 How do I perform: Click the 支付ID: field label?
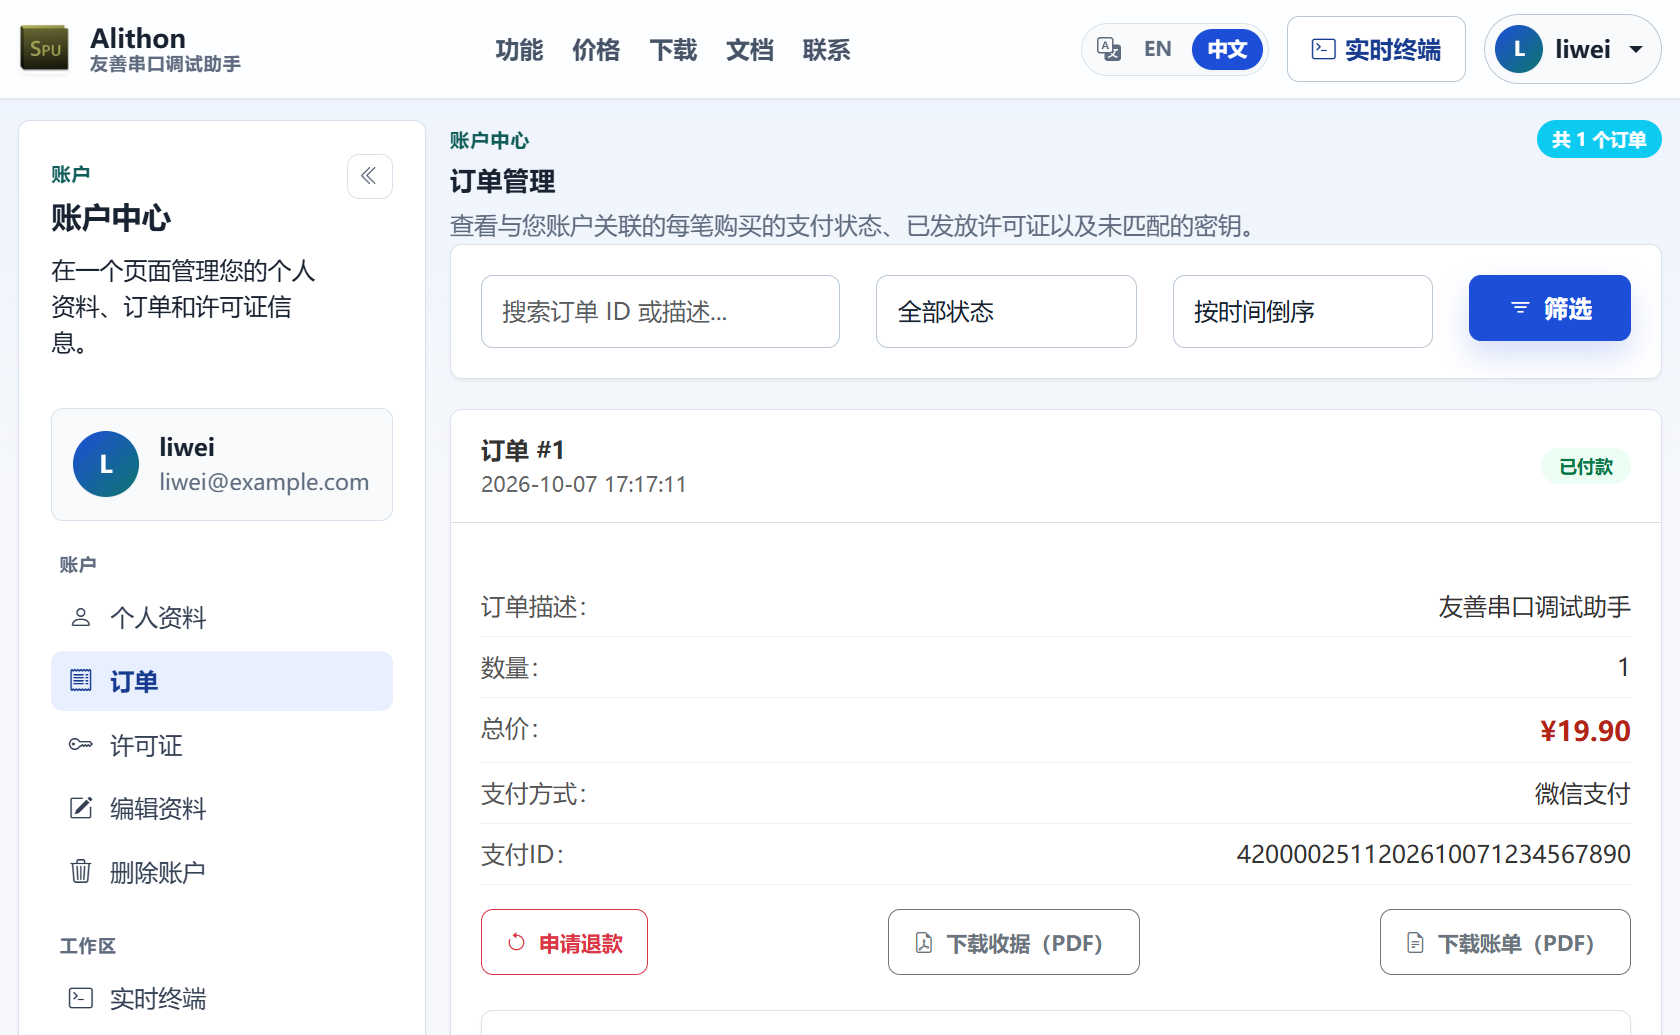pyautogui.click(x=523, y=854)
